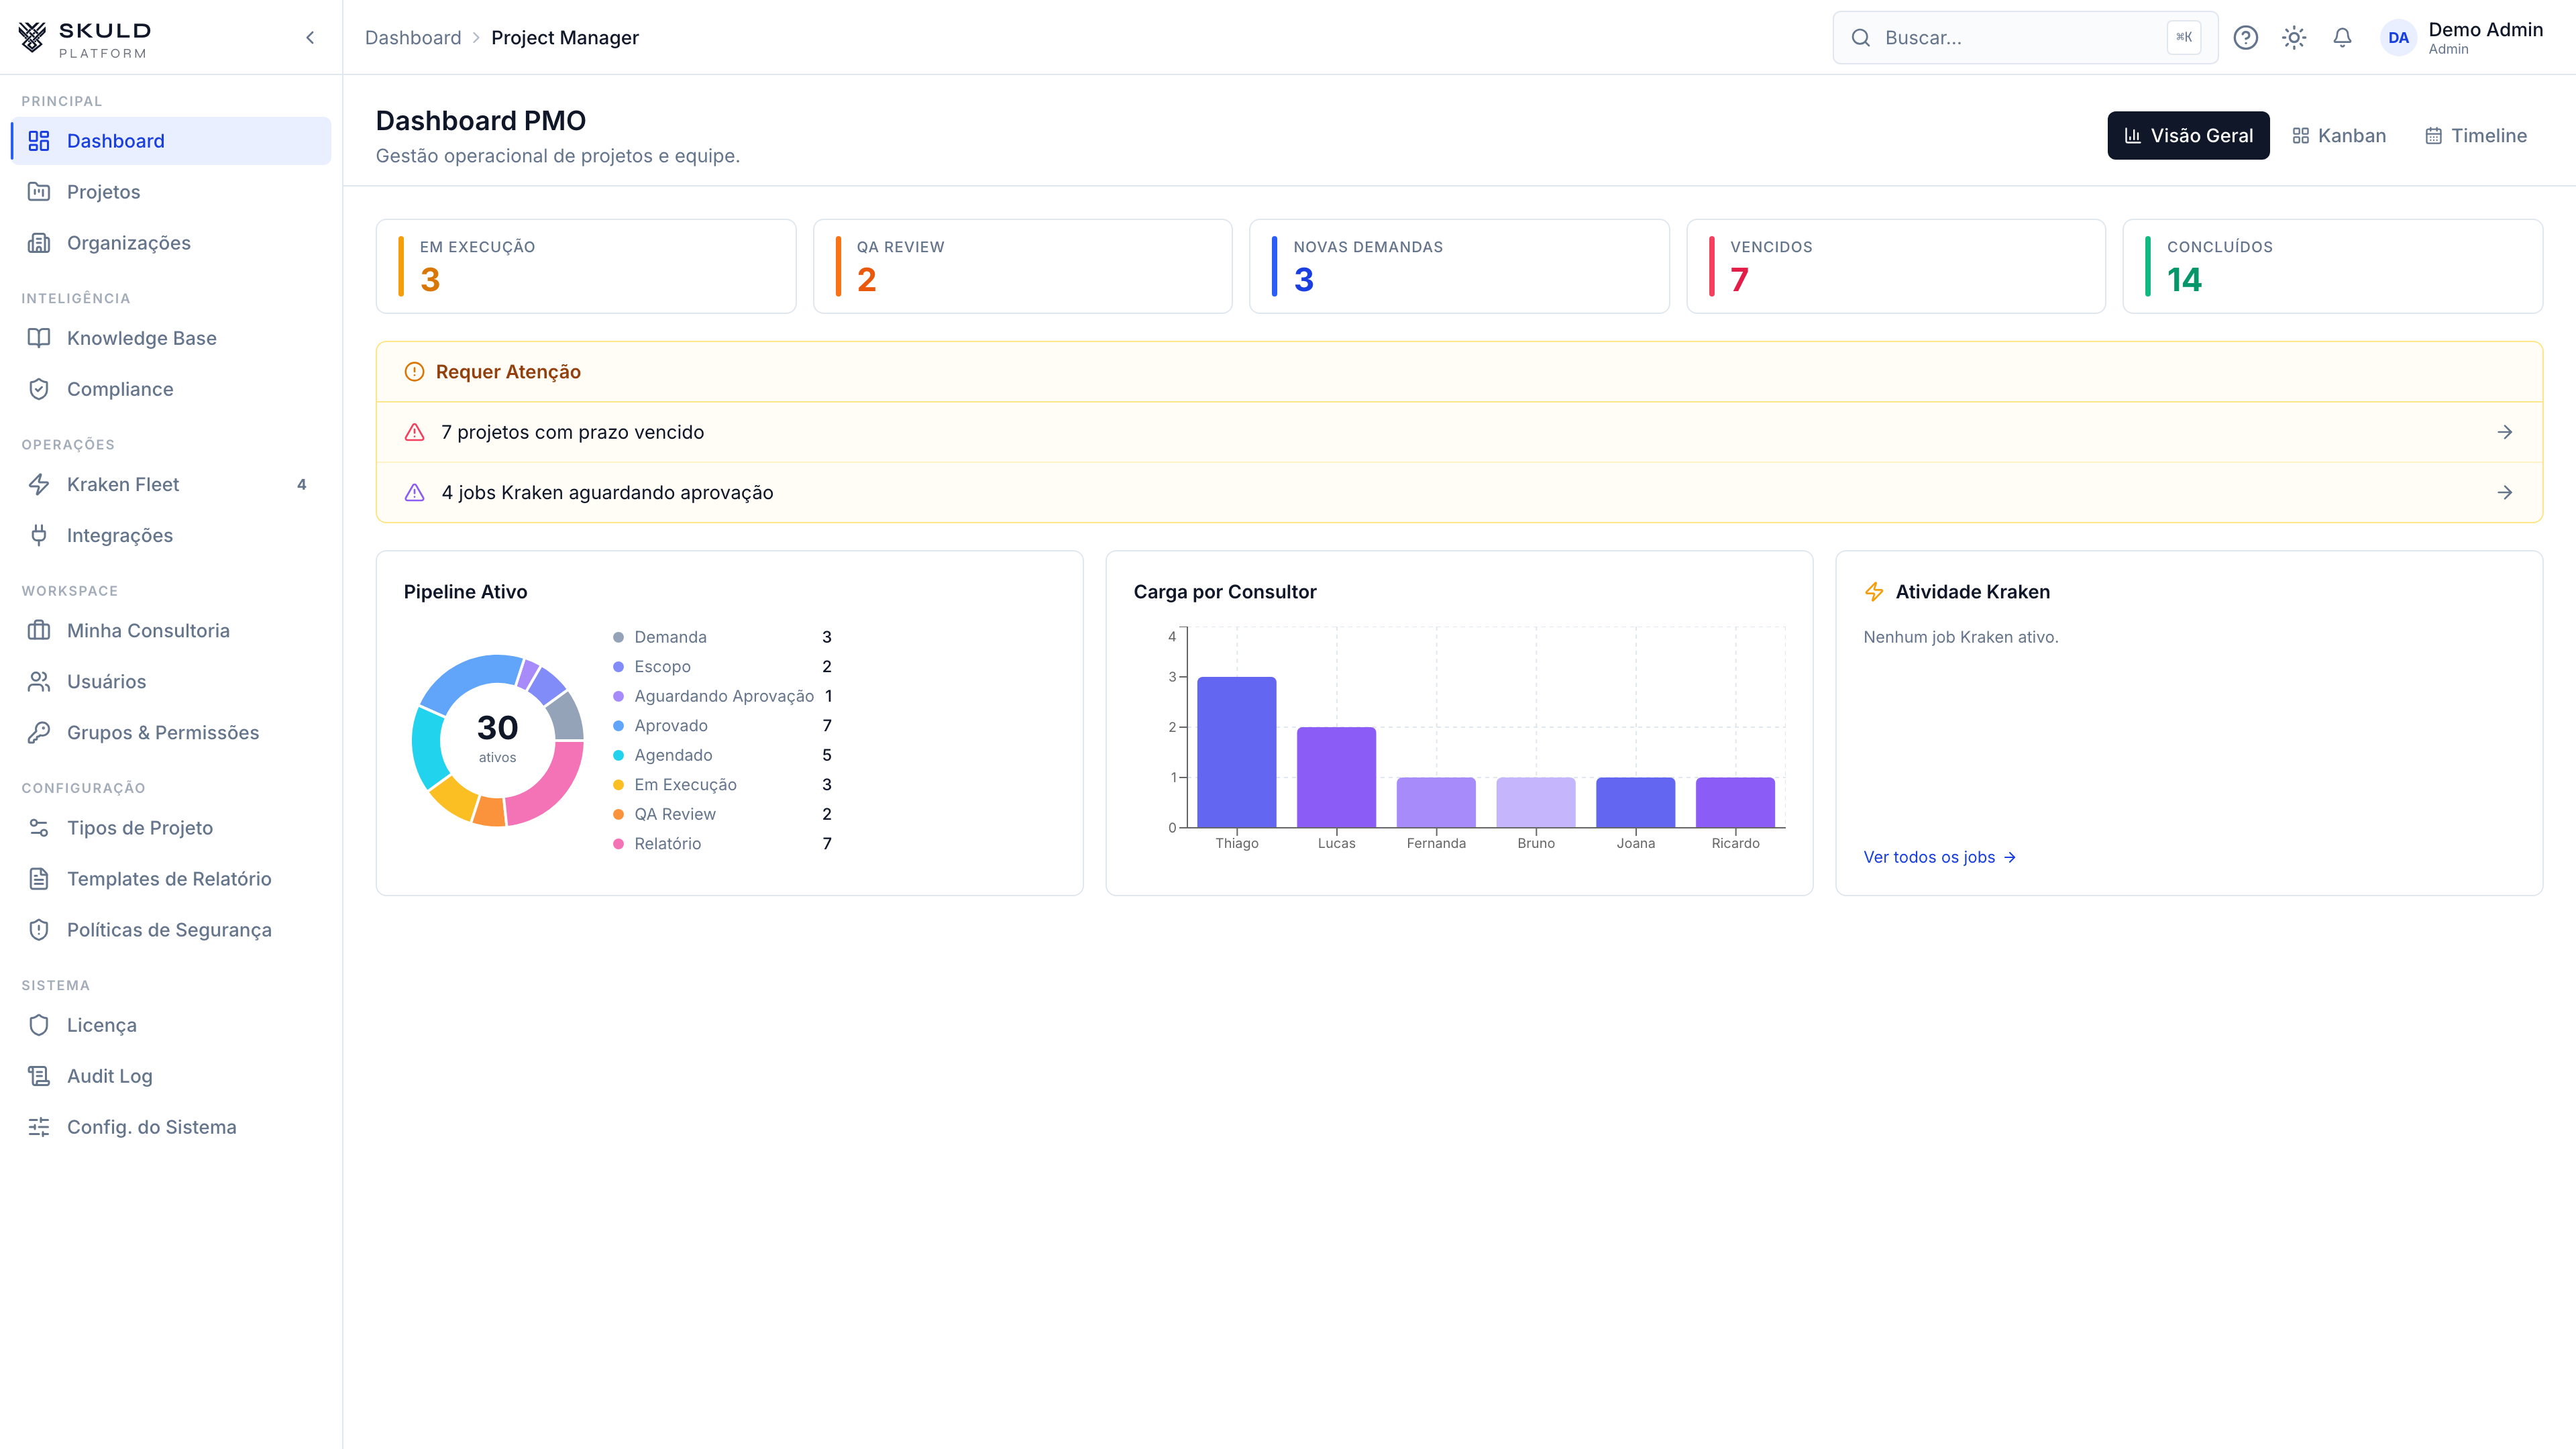
Task: Collapse the sidebar with the chevron
Action: 309,37
